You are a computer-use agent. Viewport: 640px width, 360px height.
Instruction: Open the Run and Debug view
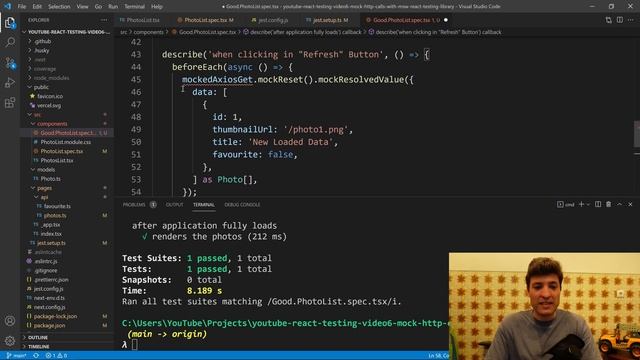pos(10,83)
